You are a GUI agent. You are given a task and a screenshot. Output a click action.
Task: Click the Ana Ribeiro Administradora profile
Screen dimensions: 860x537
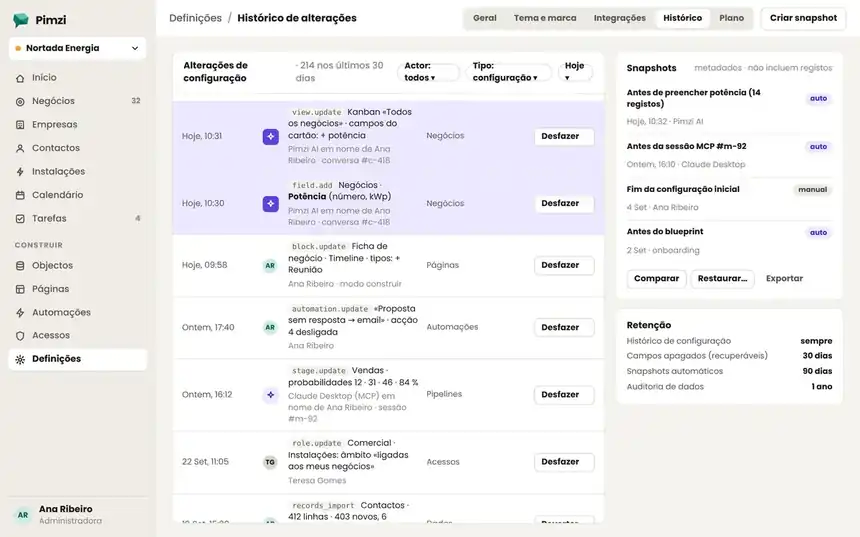pyautogui.click(x=77, y=515)
